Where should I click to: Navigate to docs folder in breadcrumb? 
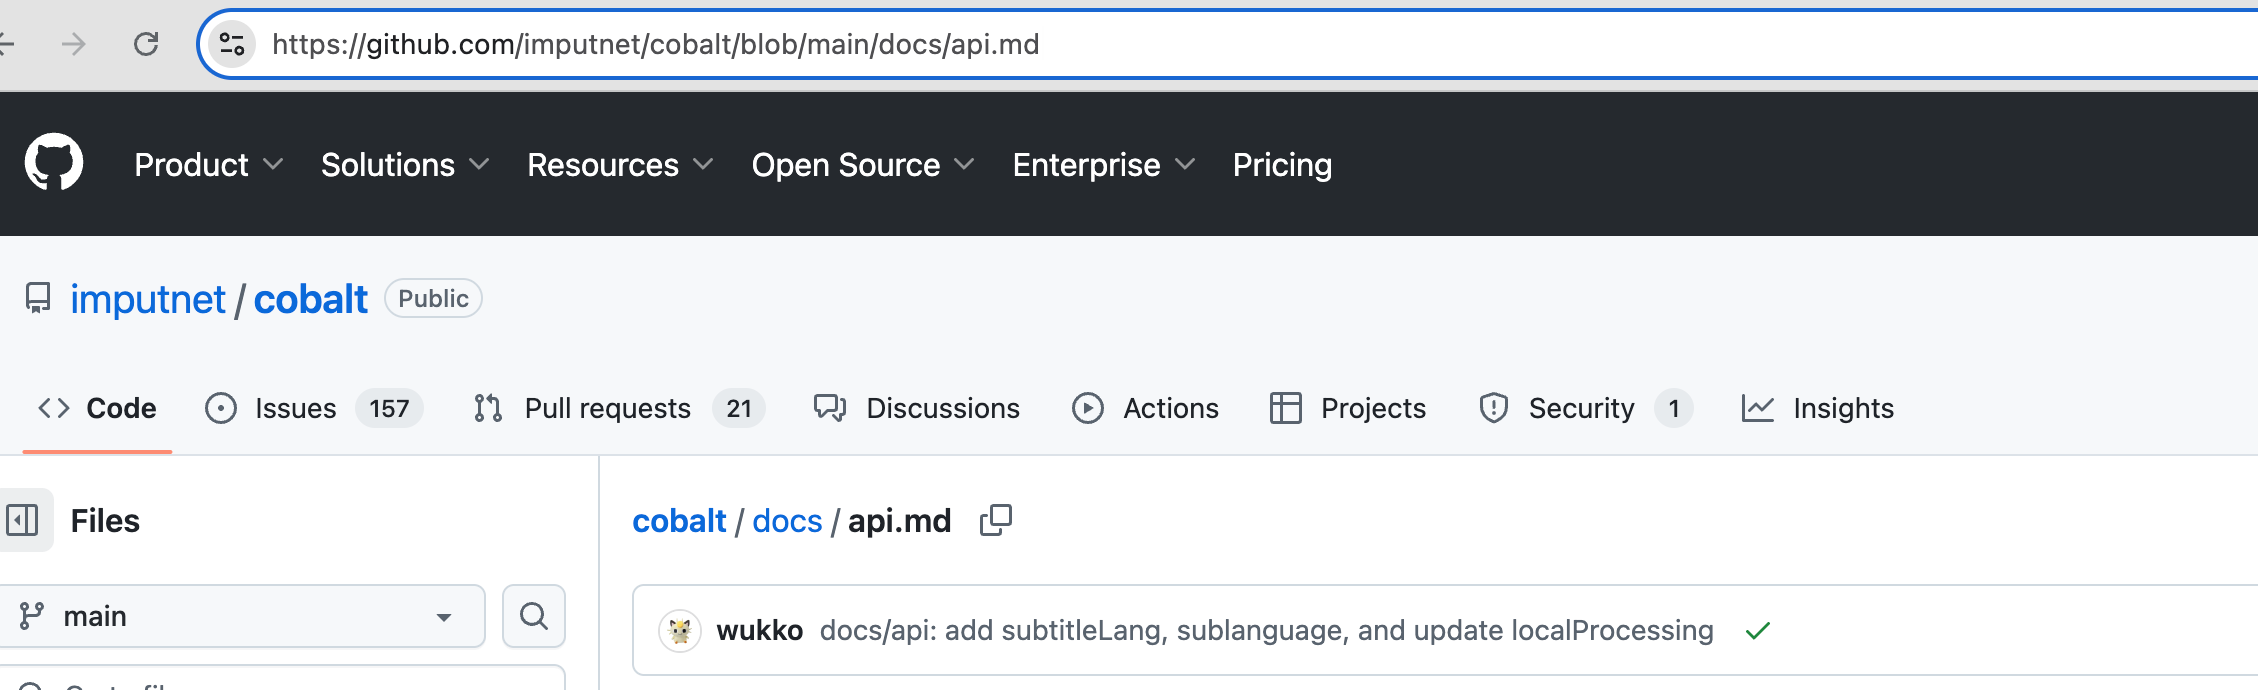pyautogui.click(x=787, y=521)
